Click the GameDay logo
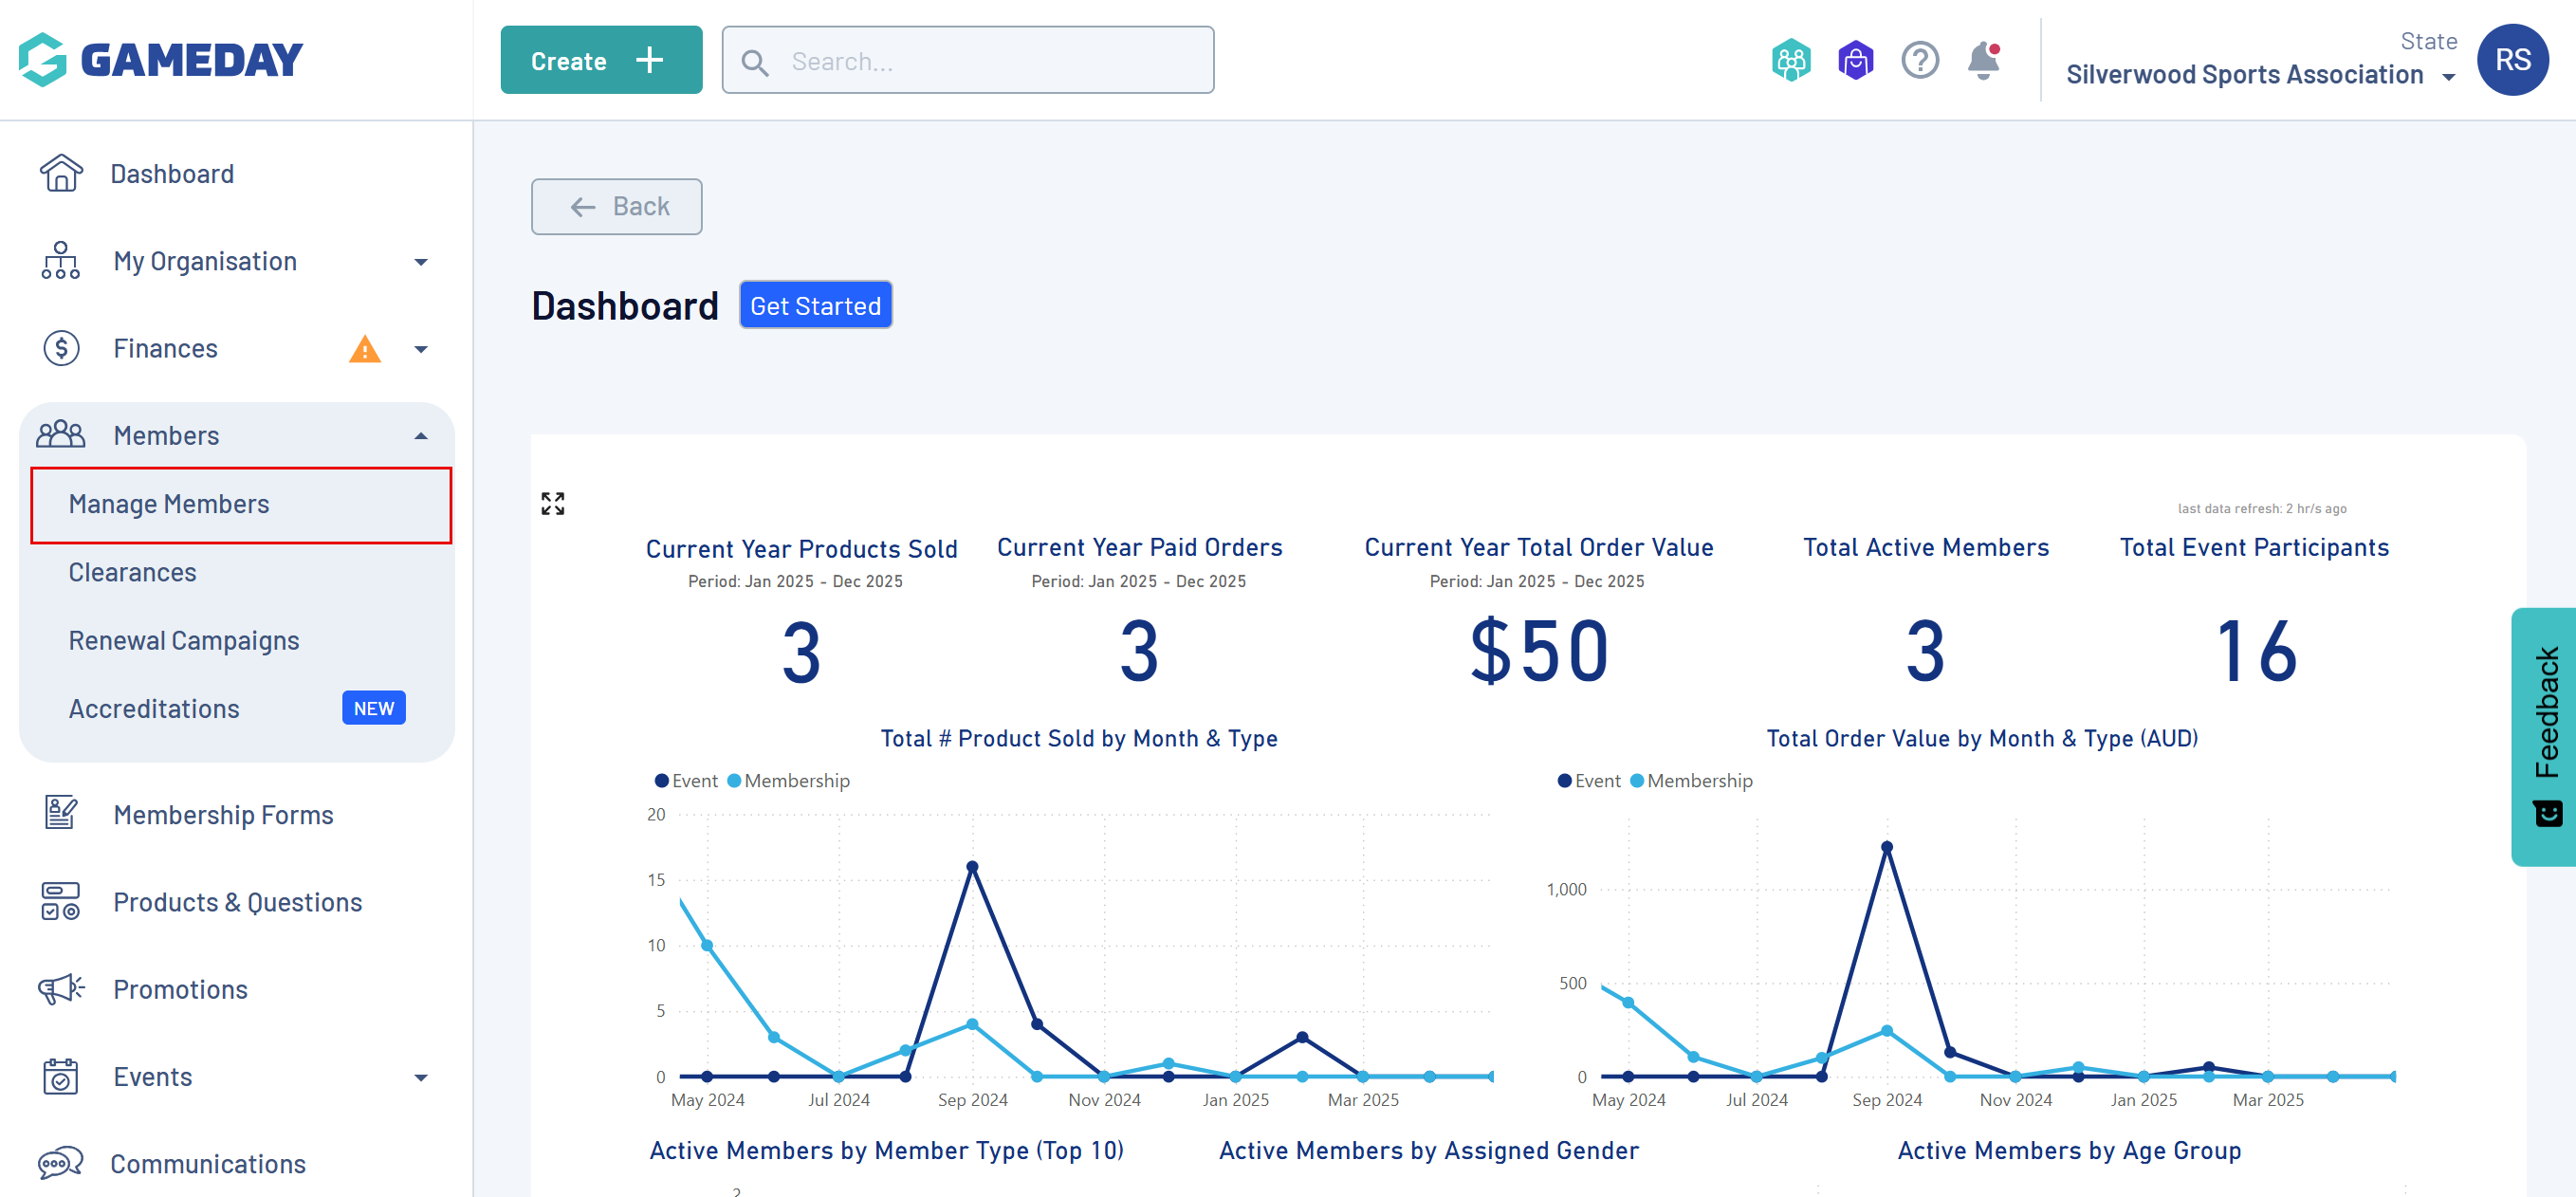The height and width of the screenshot is (1197, 2576). click(161, 60)
